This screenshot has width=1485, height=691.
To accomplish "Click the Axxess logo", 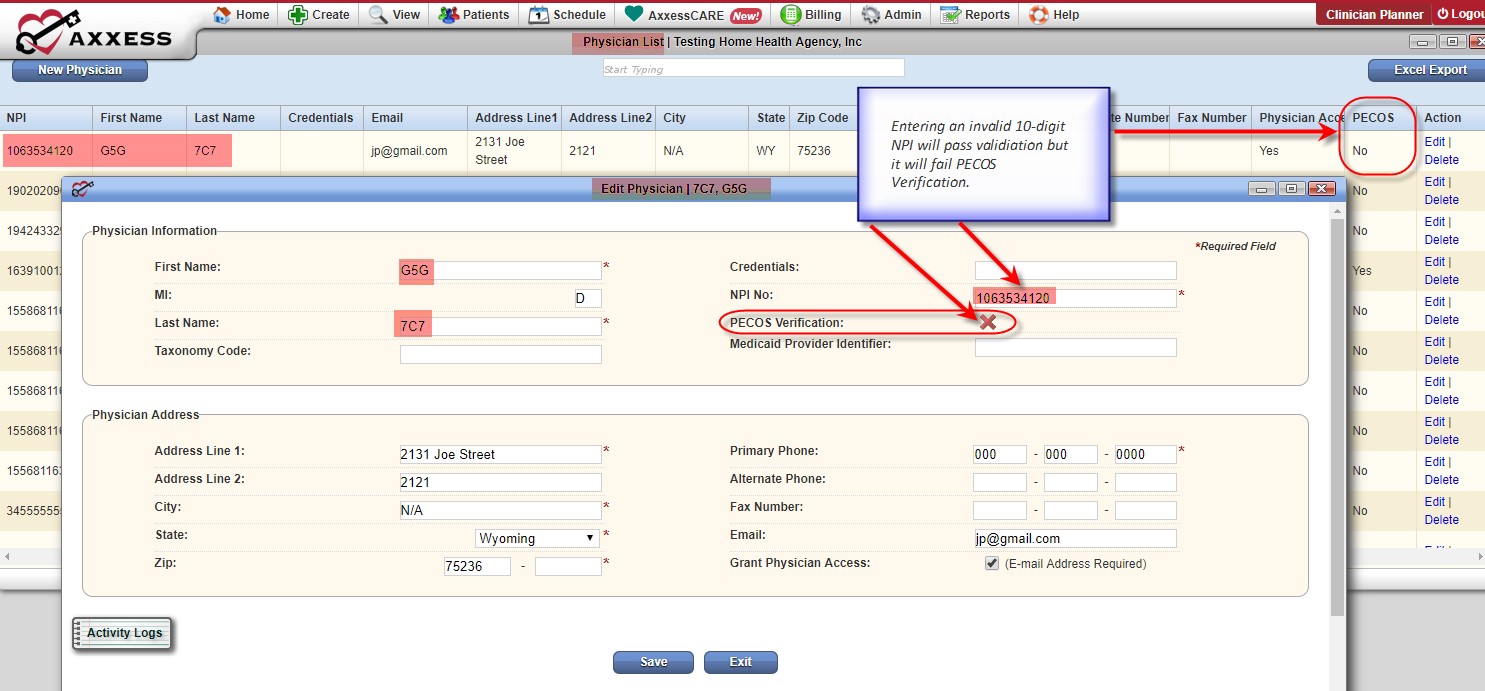I will [95, 33].
